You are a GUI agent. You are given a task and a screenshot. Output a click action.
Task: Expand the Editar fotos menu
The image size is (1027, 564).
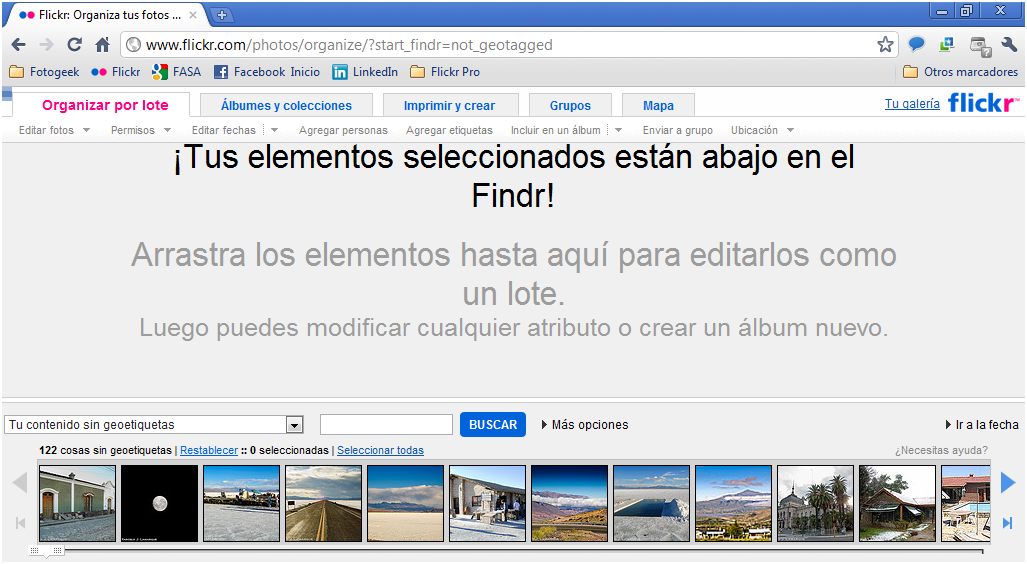[x=54, y=130]
